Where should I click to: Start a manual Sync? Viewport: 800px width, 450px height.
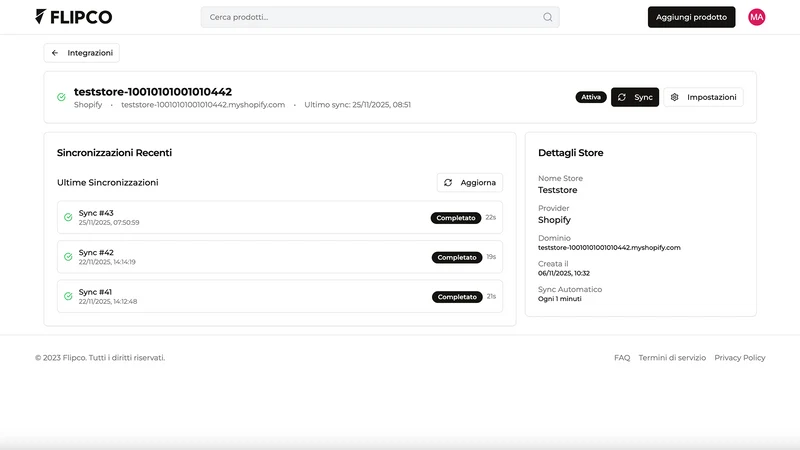(635, 97)
